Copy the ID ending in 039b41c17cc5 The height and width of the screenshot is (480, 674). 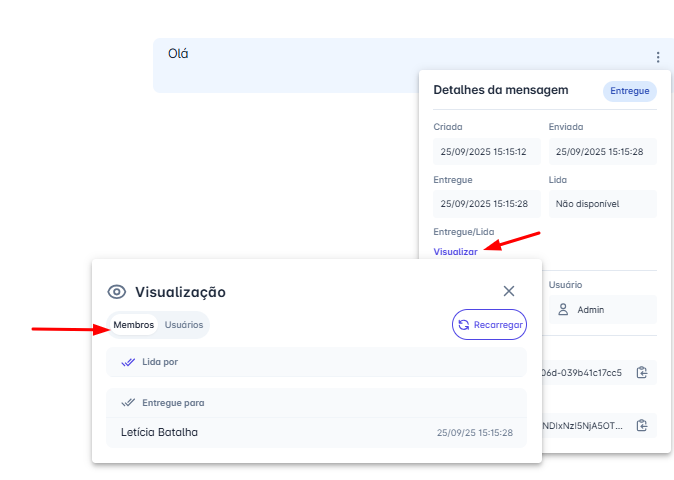[x=642, y=373]
